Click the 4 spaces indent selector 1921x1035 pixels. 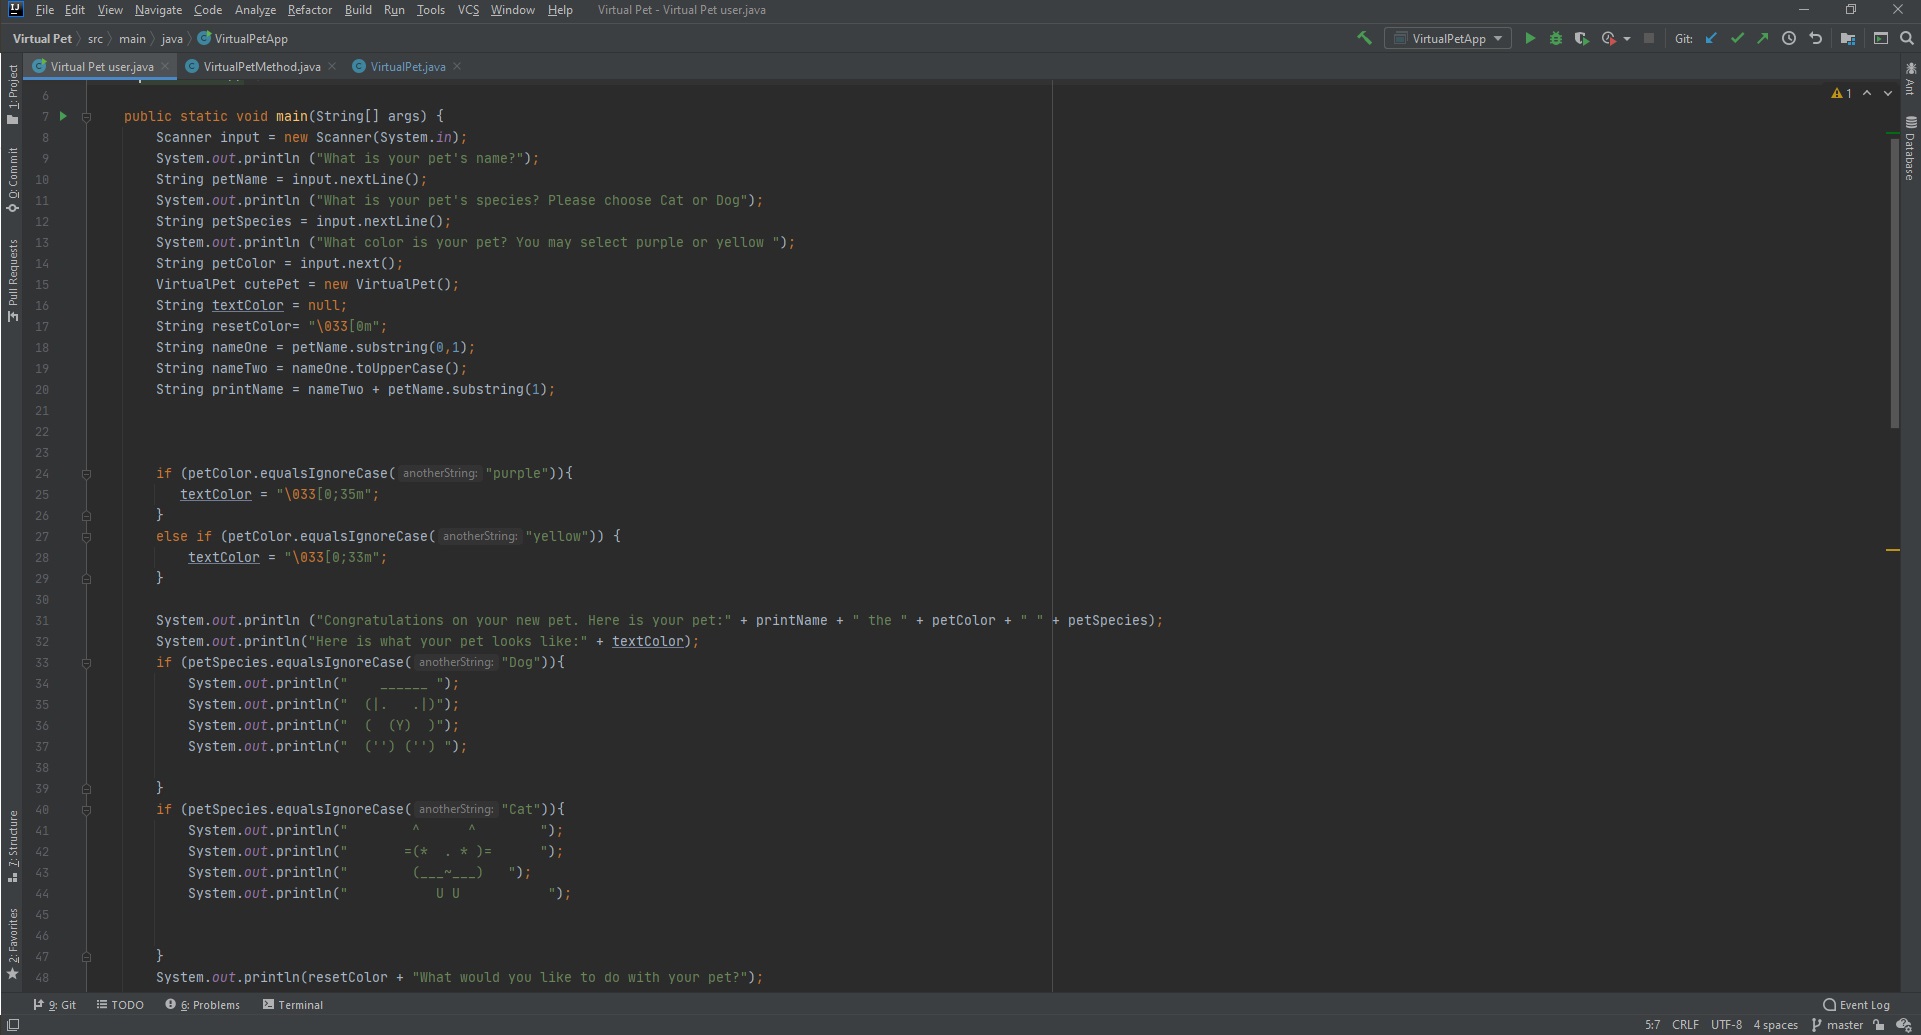(1775, 1025)
